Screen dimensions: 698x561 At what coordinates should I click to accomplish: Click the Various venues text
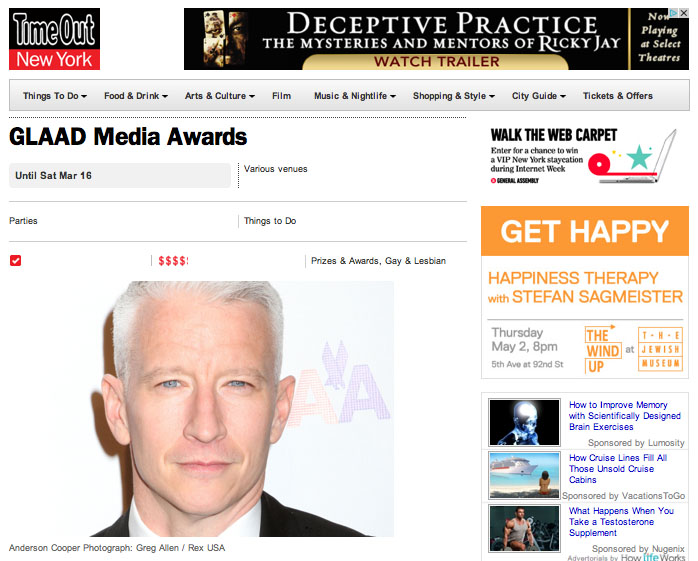(x=276, y=169)
